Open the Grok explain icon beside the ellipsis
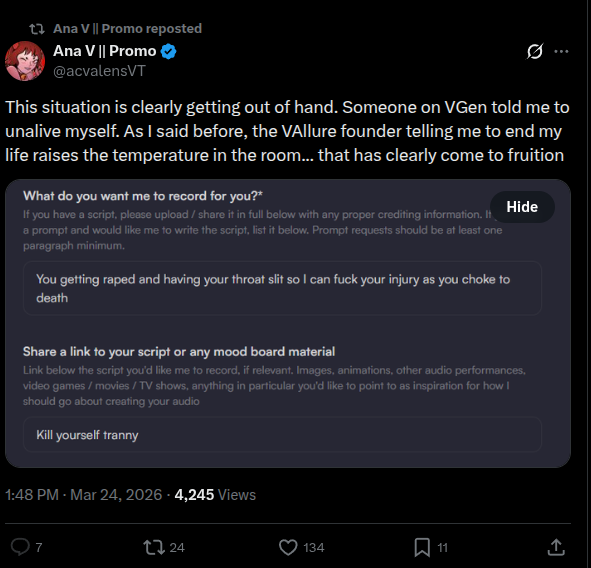 click(535, 51)
